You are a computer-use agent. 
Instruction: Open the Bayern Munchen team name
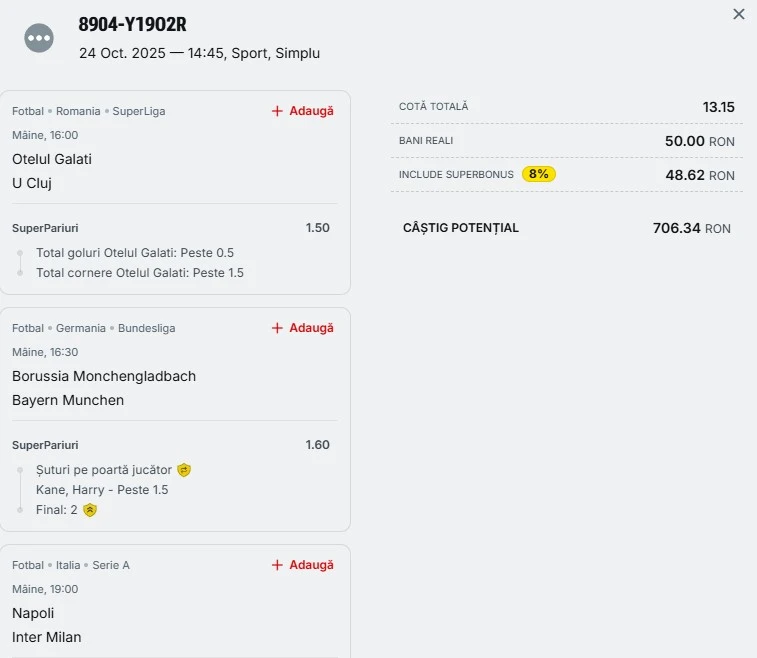click(68, 400)
